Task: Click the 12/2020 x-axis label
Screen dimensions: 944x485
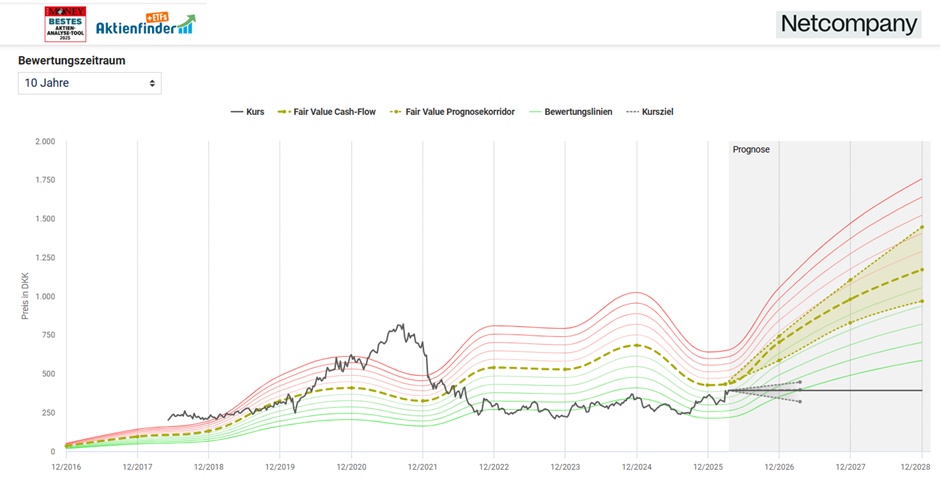Action: coord(351,467)
